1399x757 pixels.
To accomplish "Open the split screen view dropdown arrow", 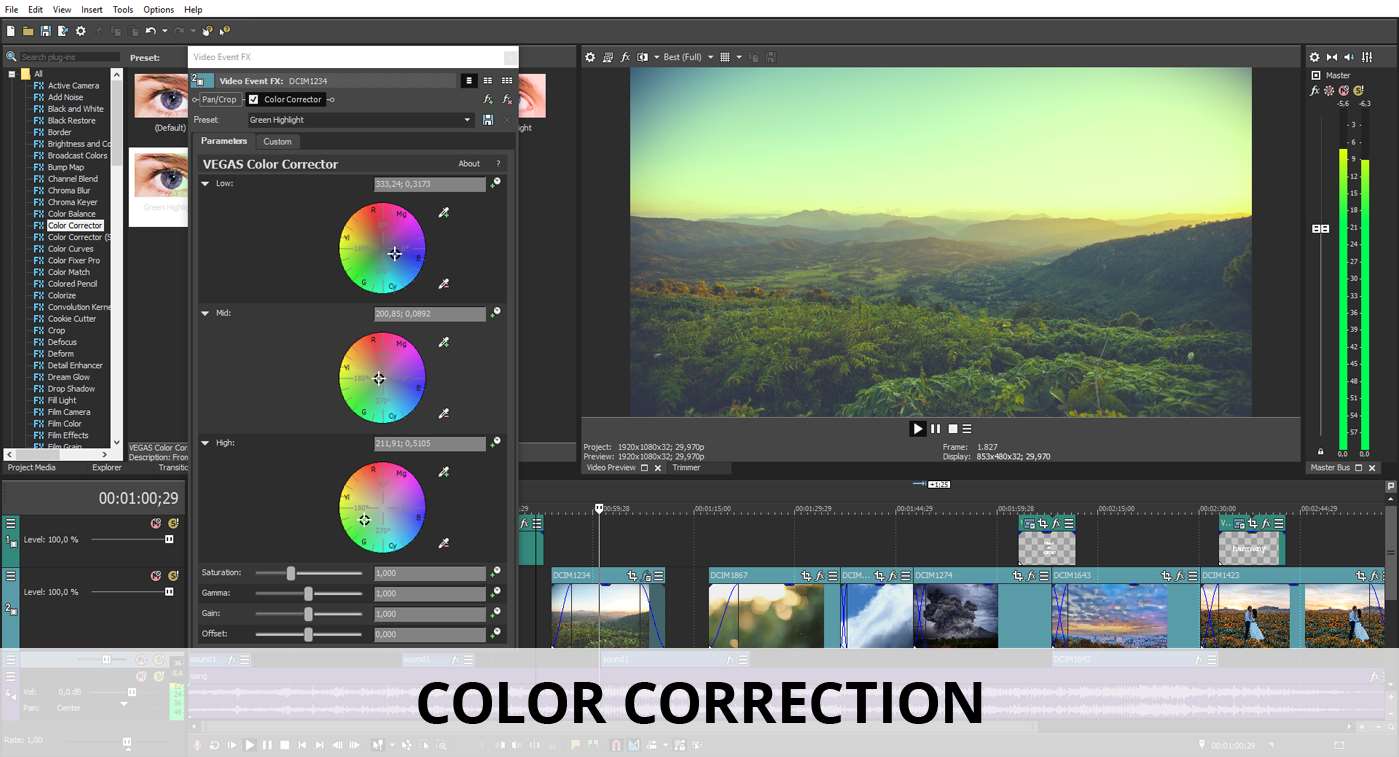I will click(x=655, y=57).
